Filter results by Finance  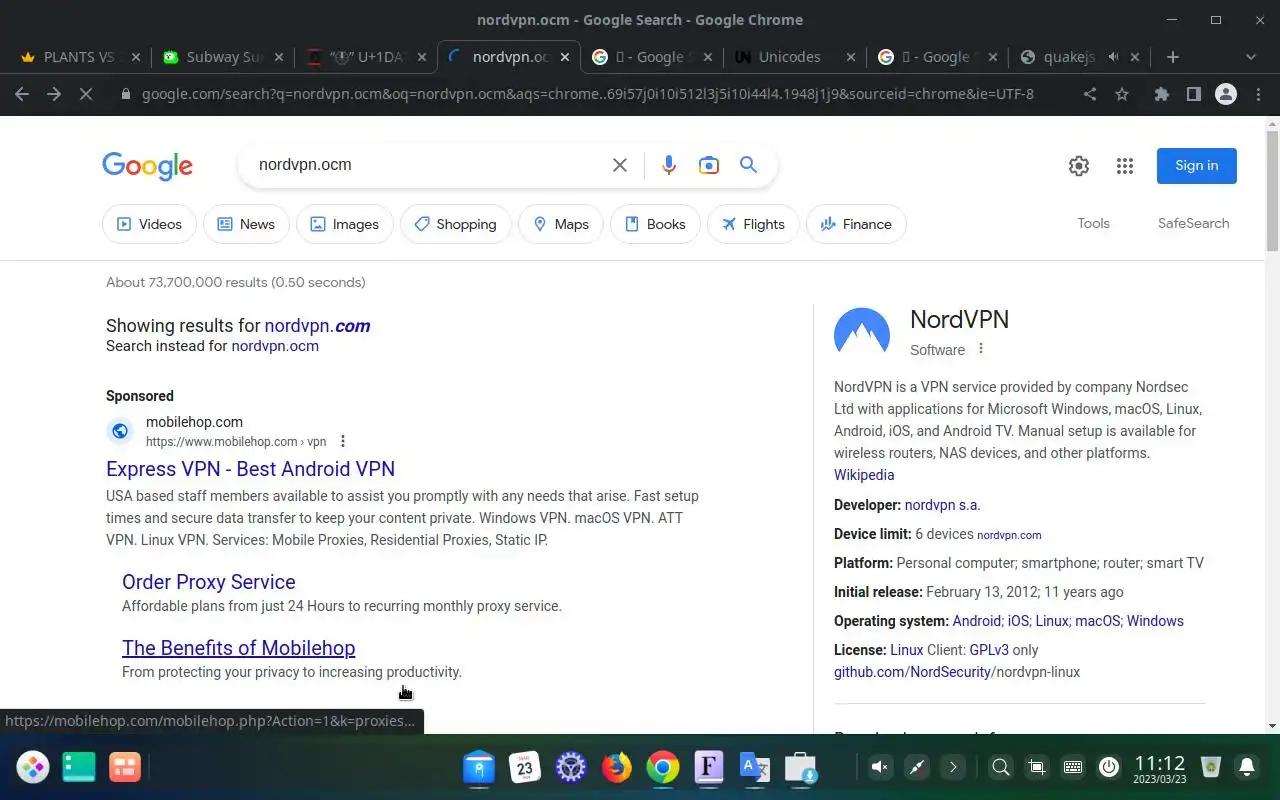[x=856, y=224]
